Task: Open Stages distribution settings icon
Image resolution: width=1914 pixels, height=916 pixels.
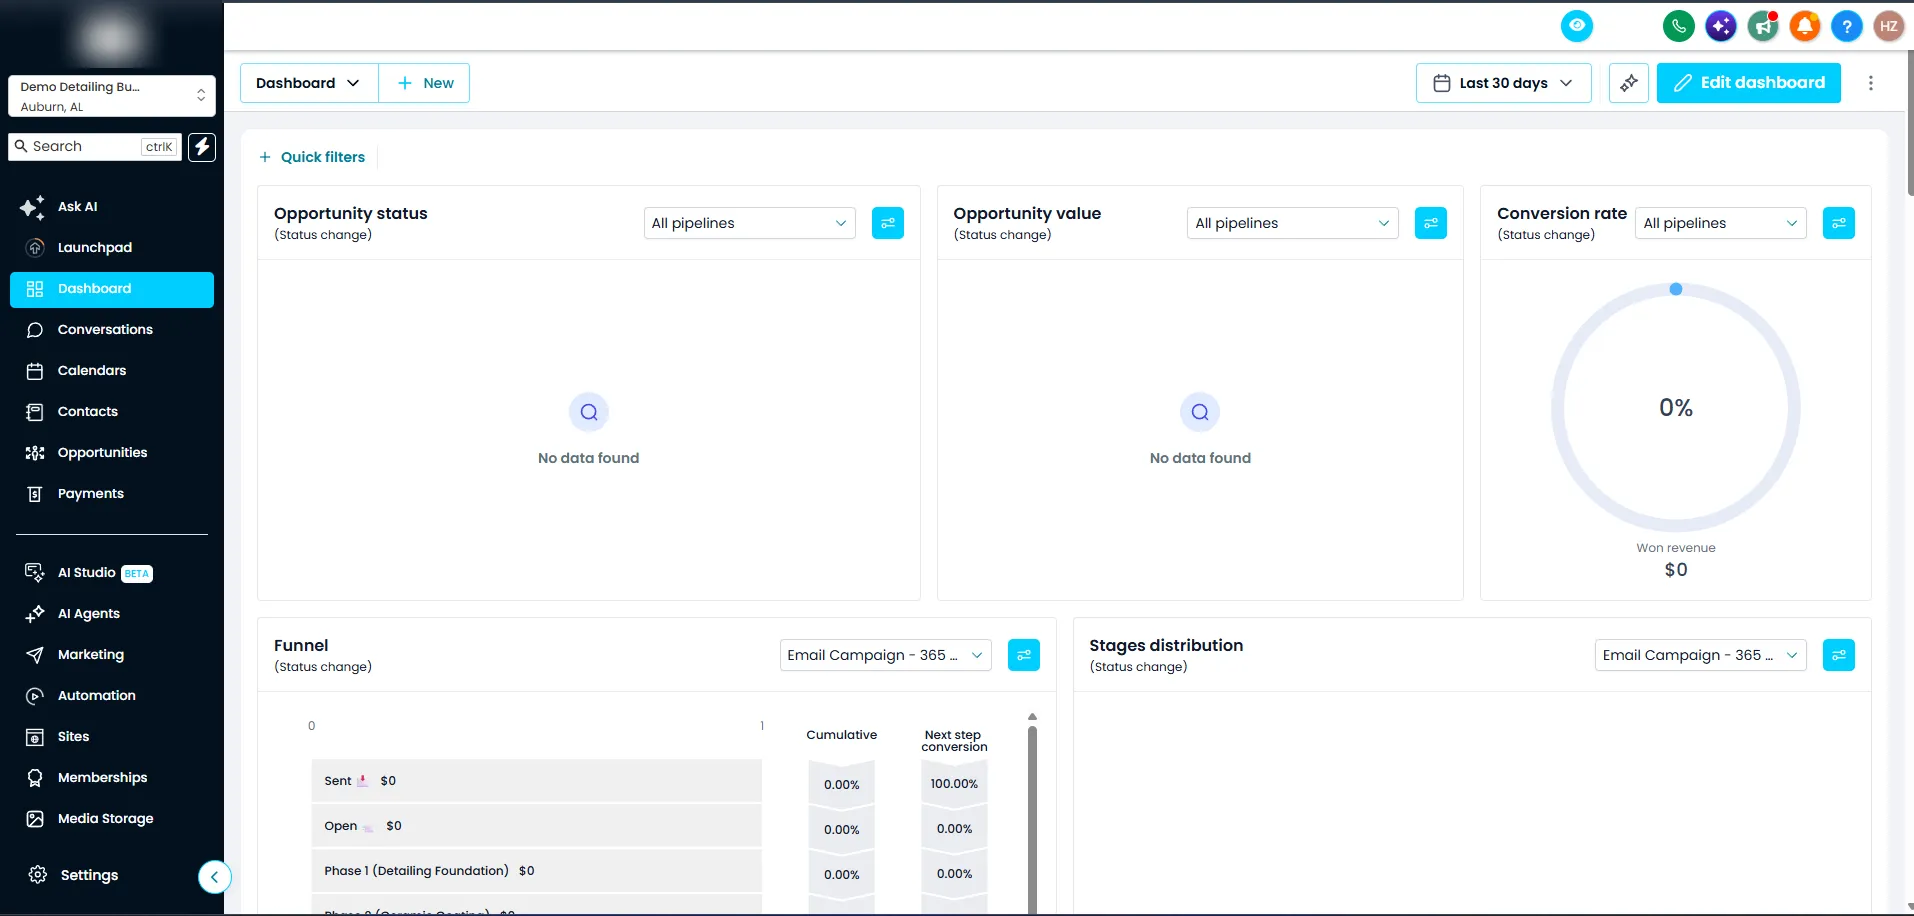Action: [1839, 655]
